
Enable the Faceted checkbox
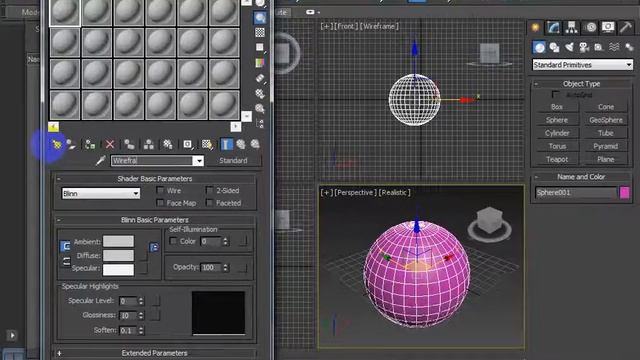click(x=210, y=202)
